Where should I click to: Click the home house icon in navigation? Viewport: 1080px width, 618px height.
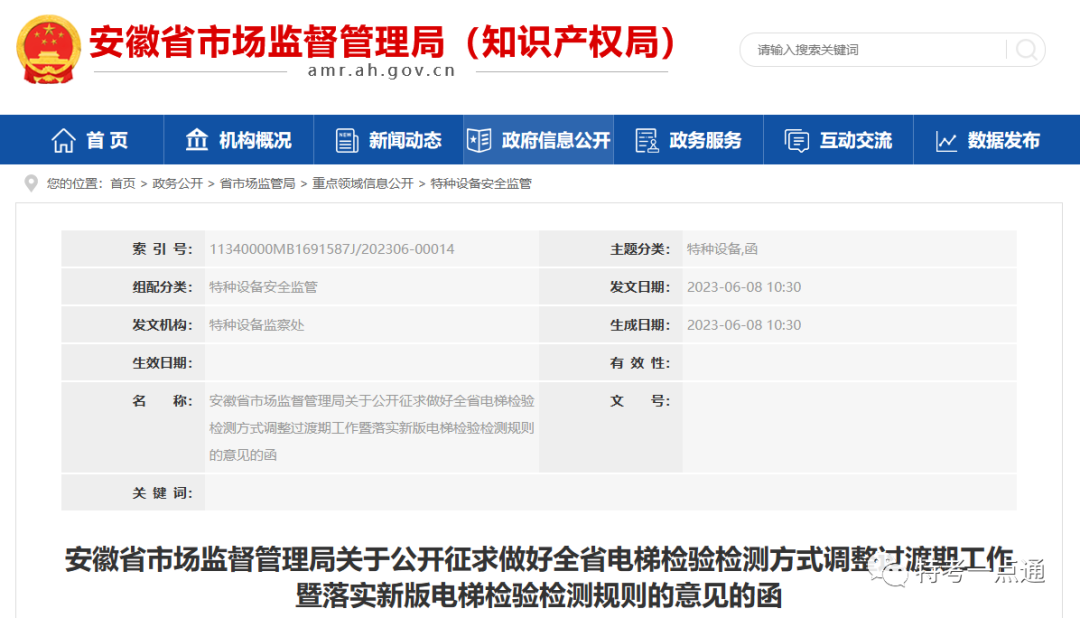[63, 141]
